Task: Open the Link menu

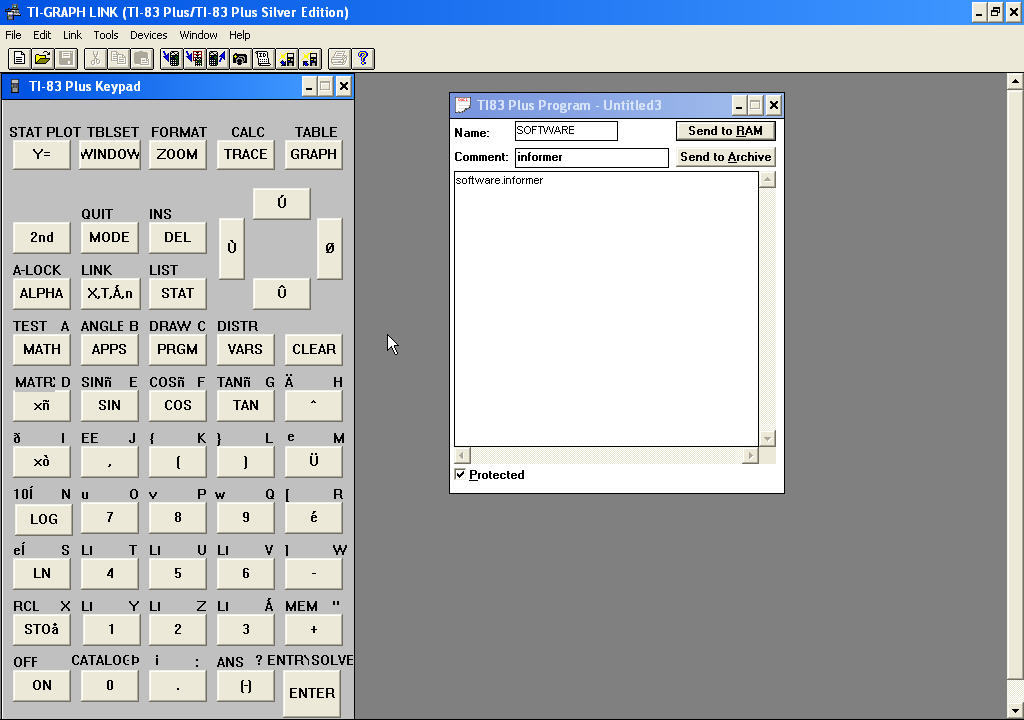Action: [x=72, y=35]
